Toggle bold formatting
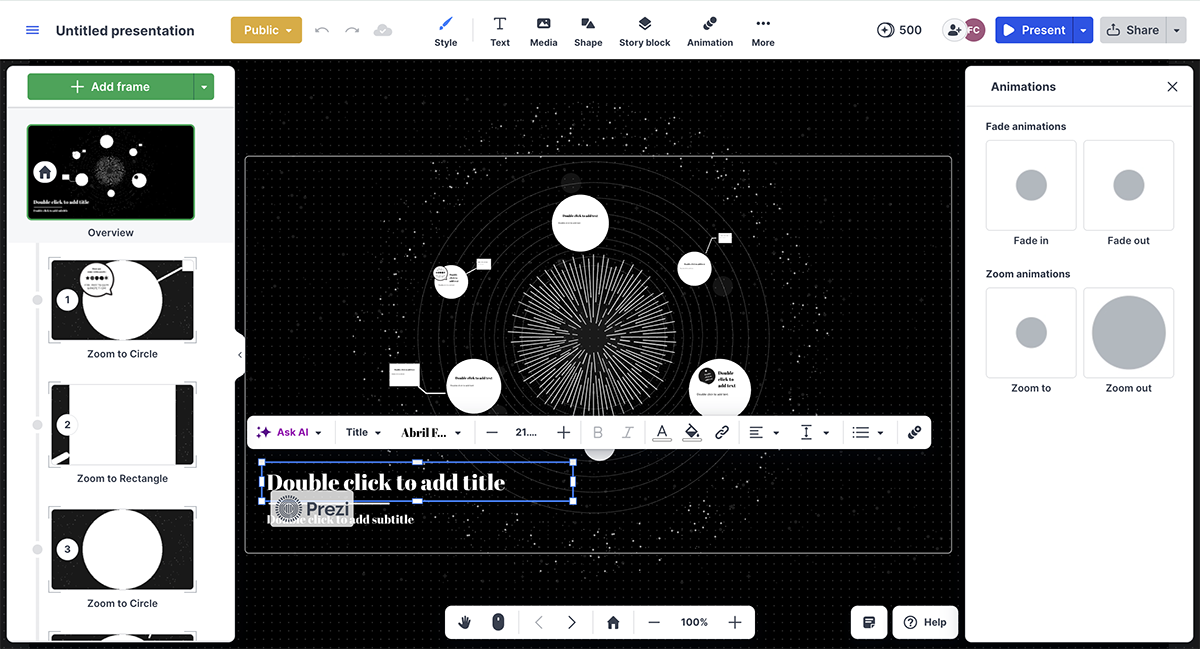 pos(598,433)
